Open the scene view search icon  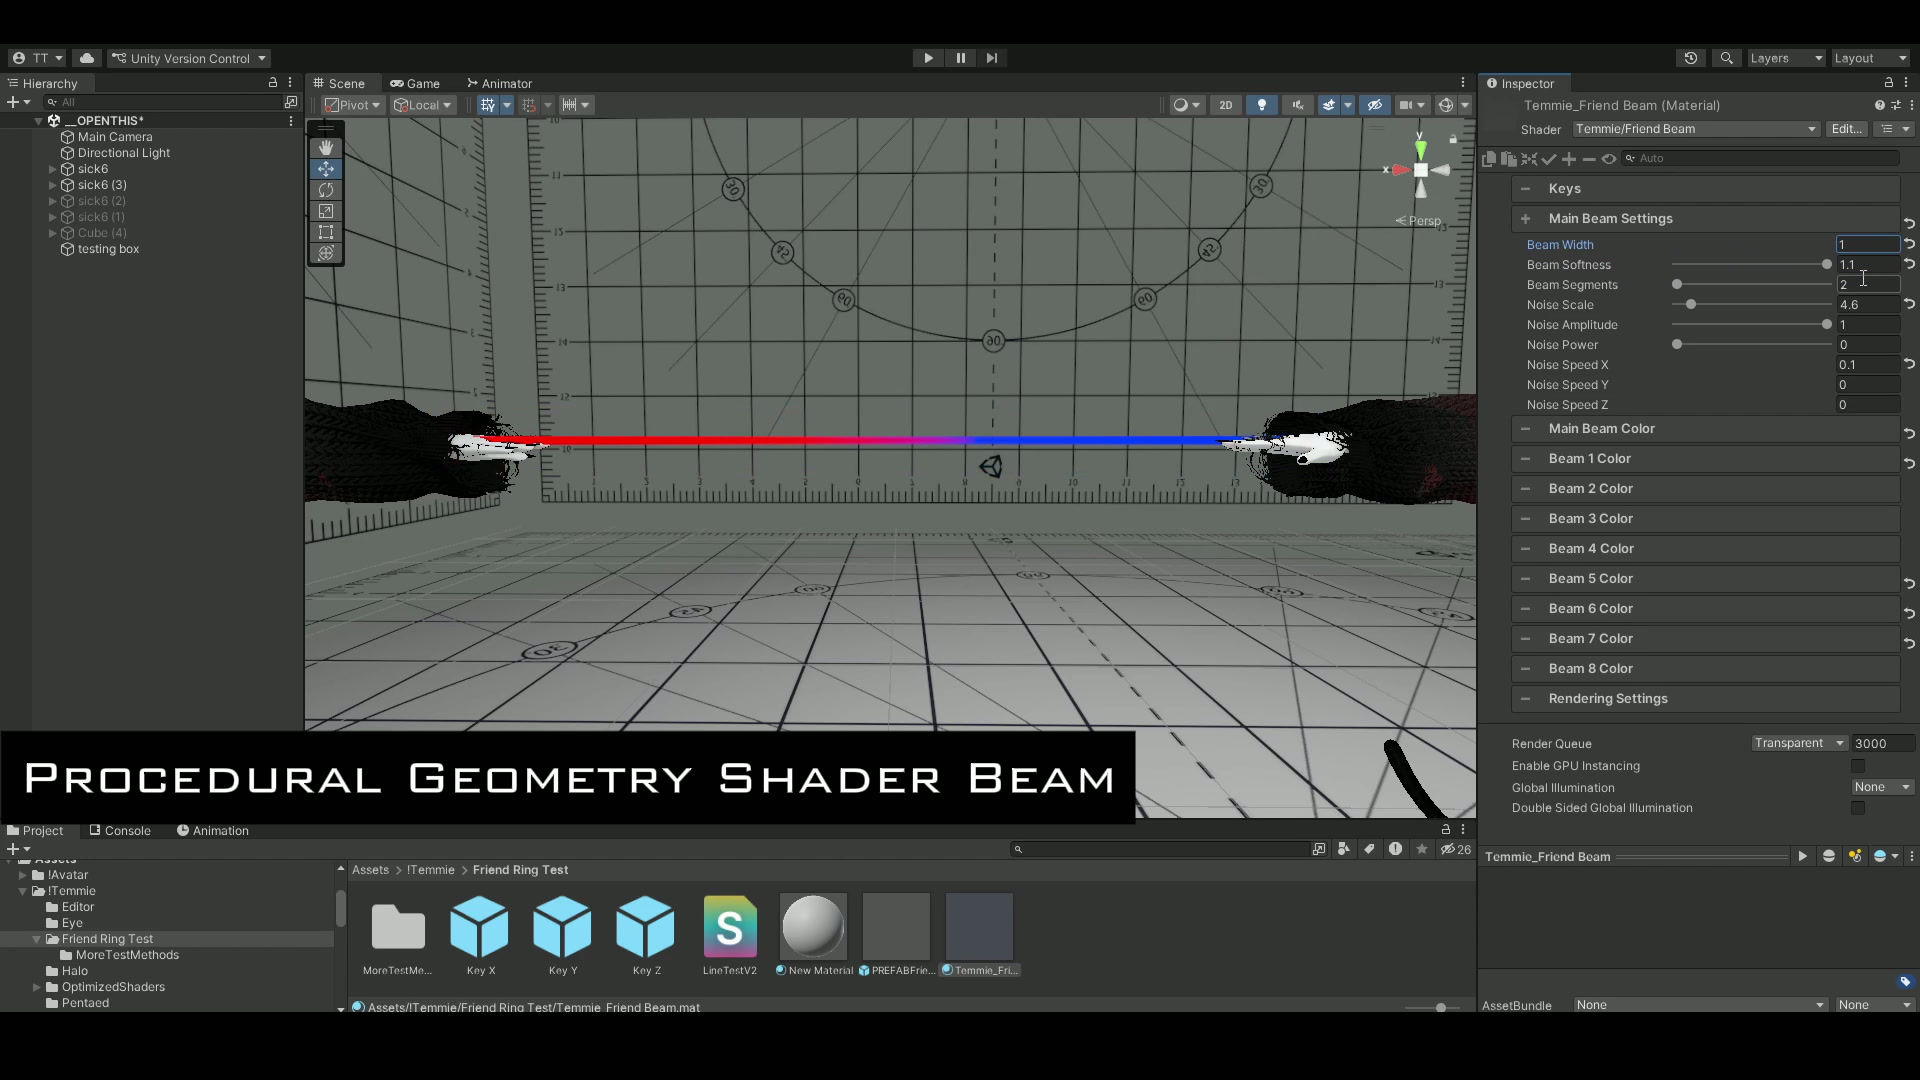pyautogui.click(x=1726, y=58)
